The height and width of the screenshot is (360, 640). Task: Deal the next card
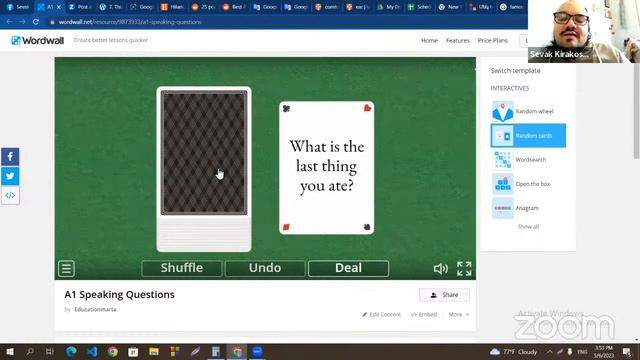pos(348,268)
